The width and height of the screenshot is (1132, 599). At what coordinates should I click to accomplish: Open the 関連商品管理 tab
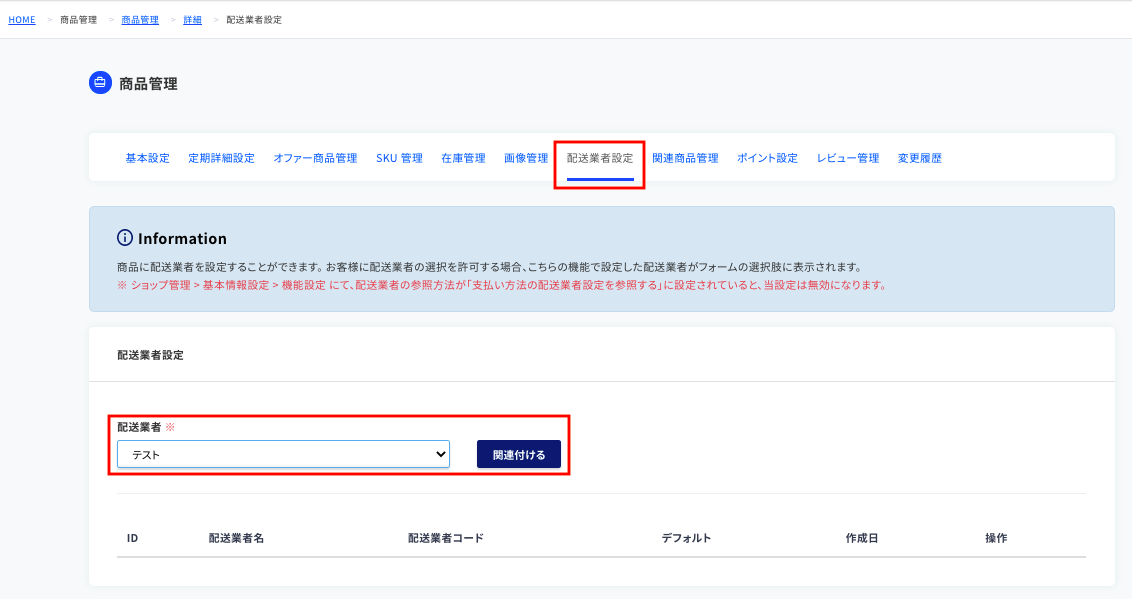tap(685, 158)
